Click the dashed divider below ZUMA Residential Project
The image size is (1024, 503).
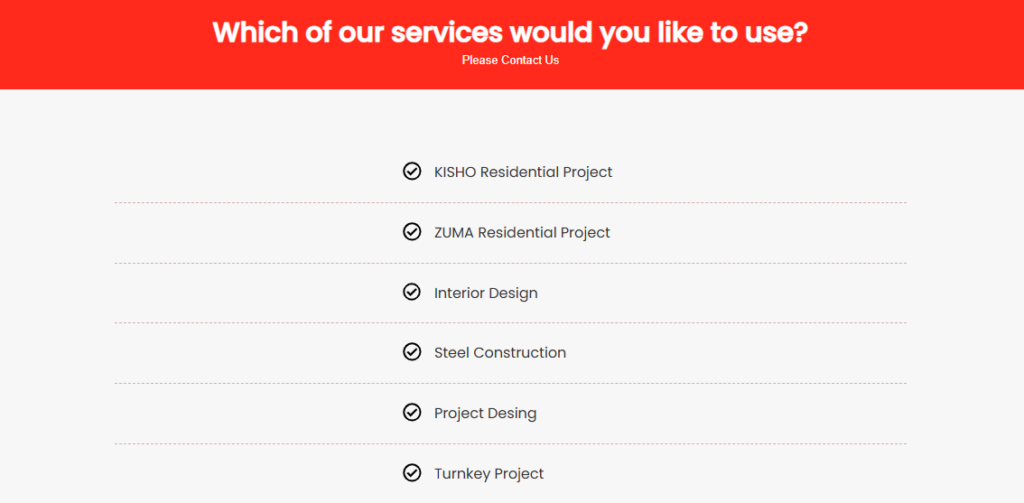tap(511, 263)
